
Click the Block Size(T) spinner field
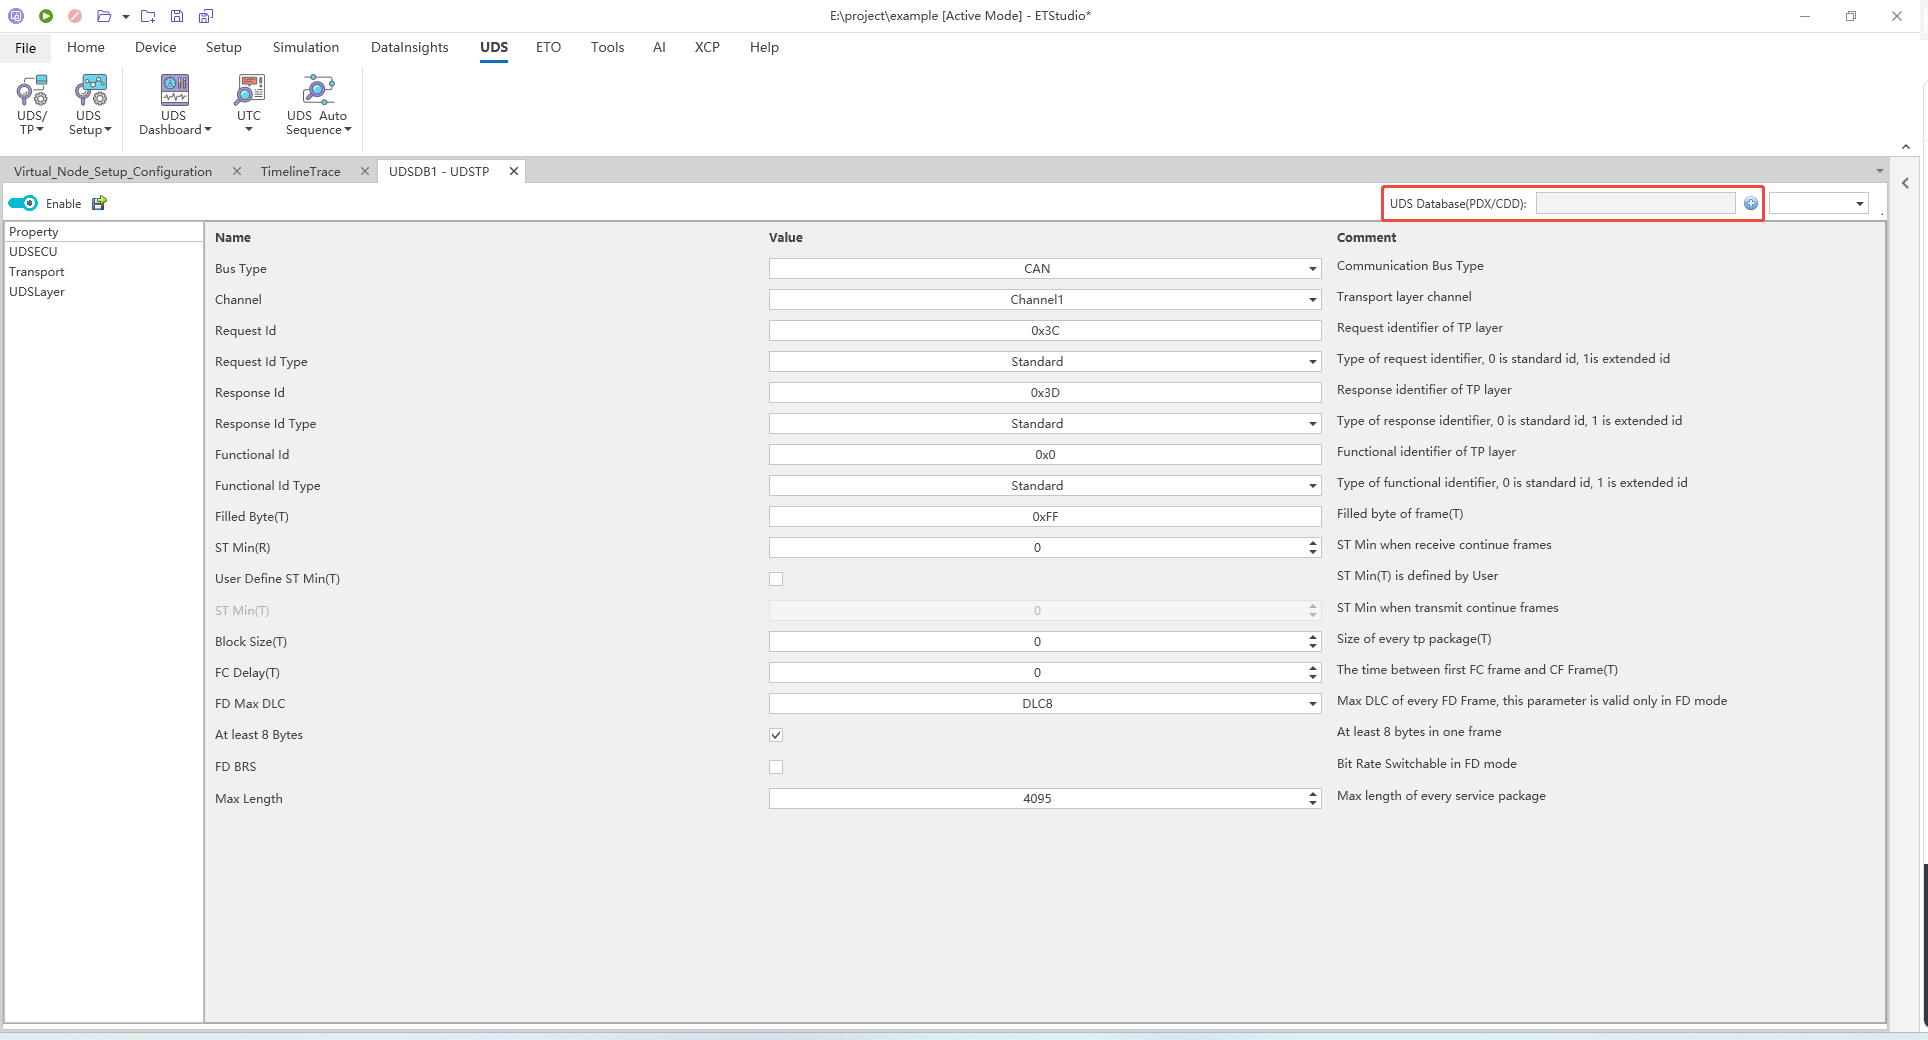click(x=1045, y=642)
